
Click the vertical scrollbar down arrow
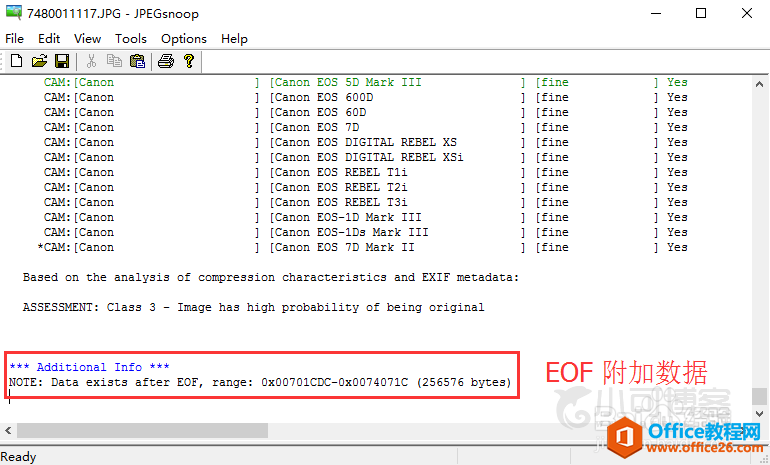tap(760, 413)
